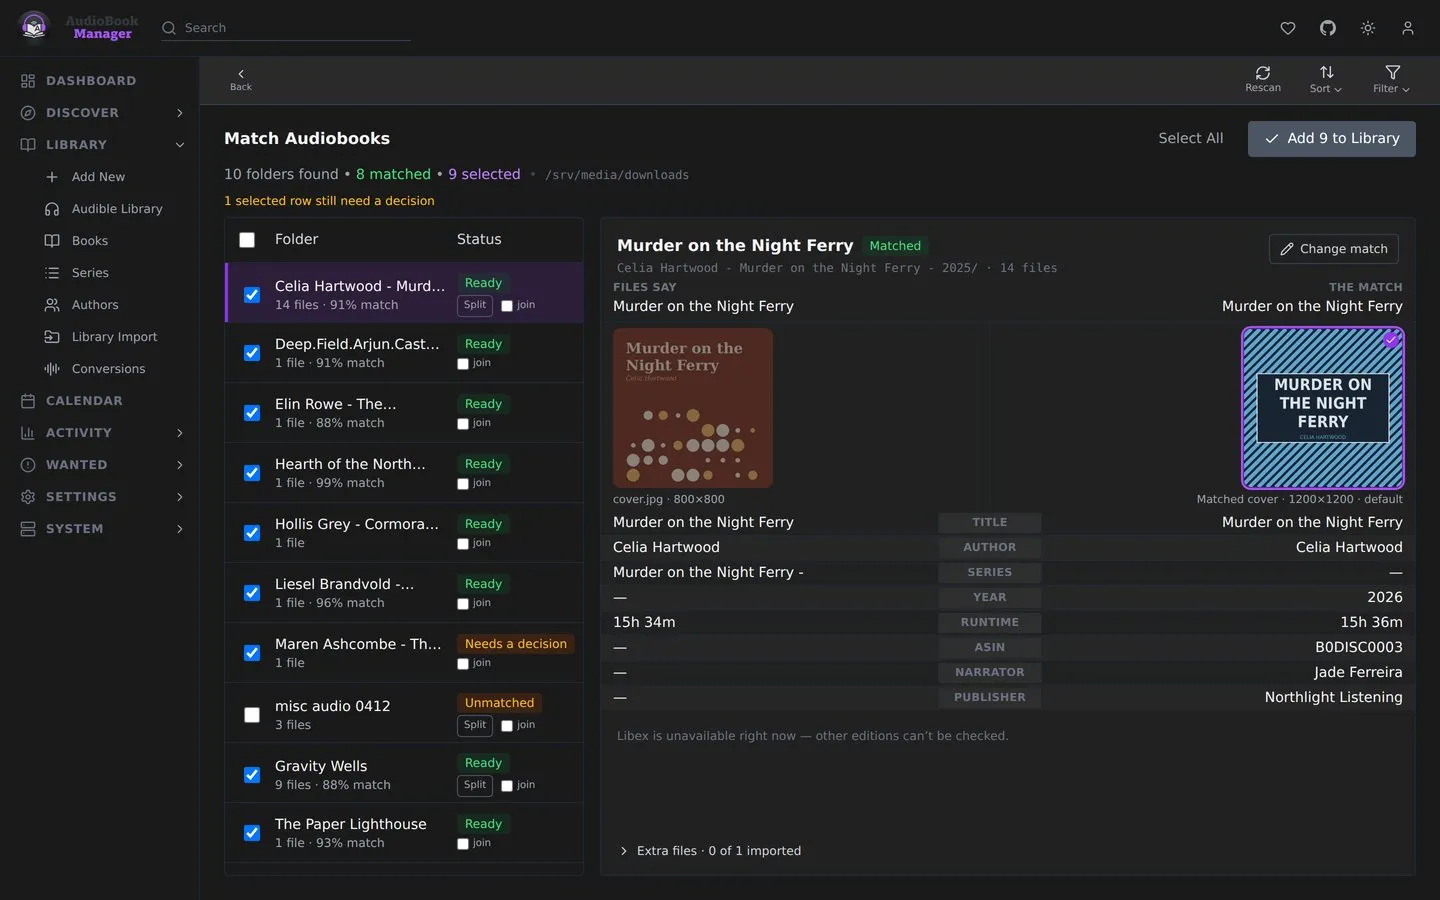Image resolution: width=1440 pixels, height=900 pixels.
Task: Enable join for The Paper Lighthouse row
Action: click(x=463, y=844)
